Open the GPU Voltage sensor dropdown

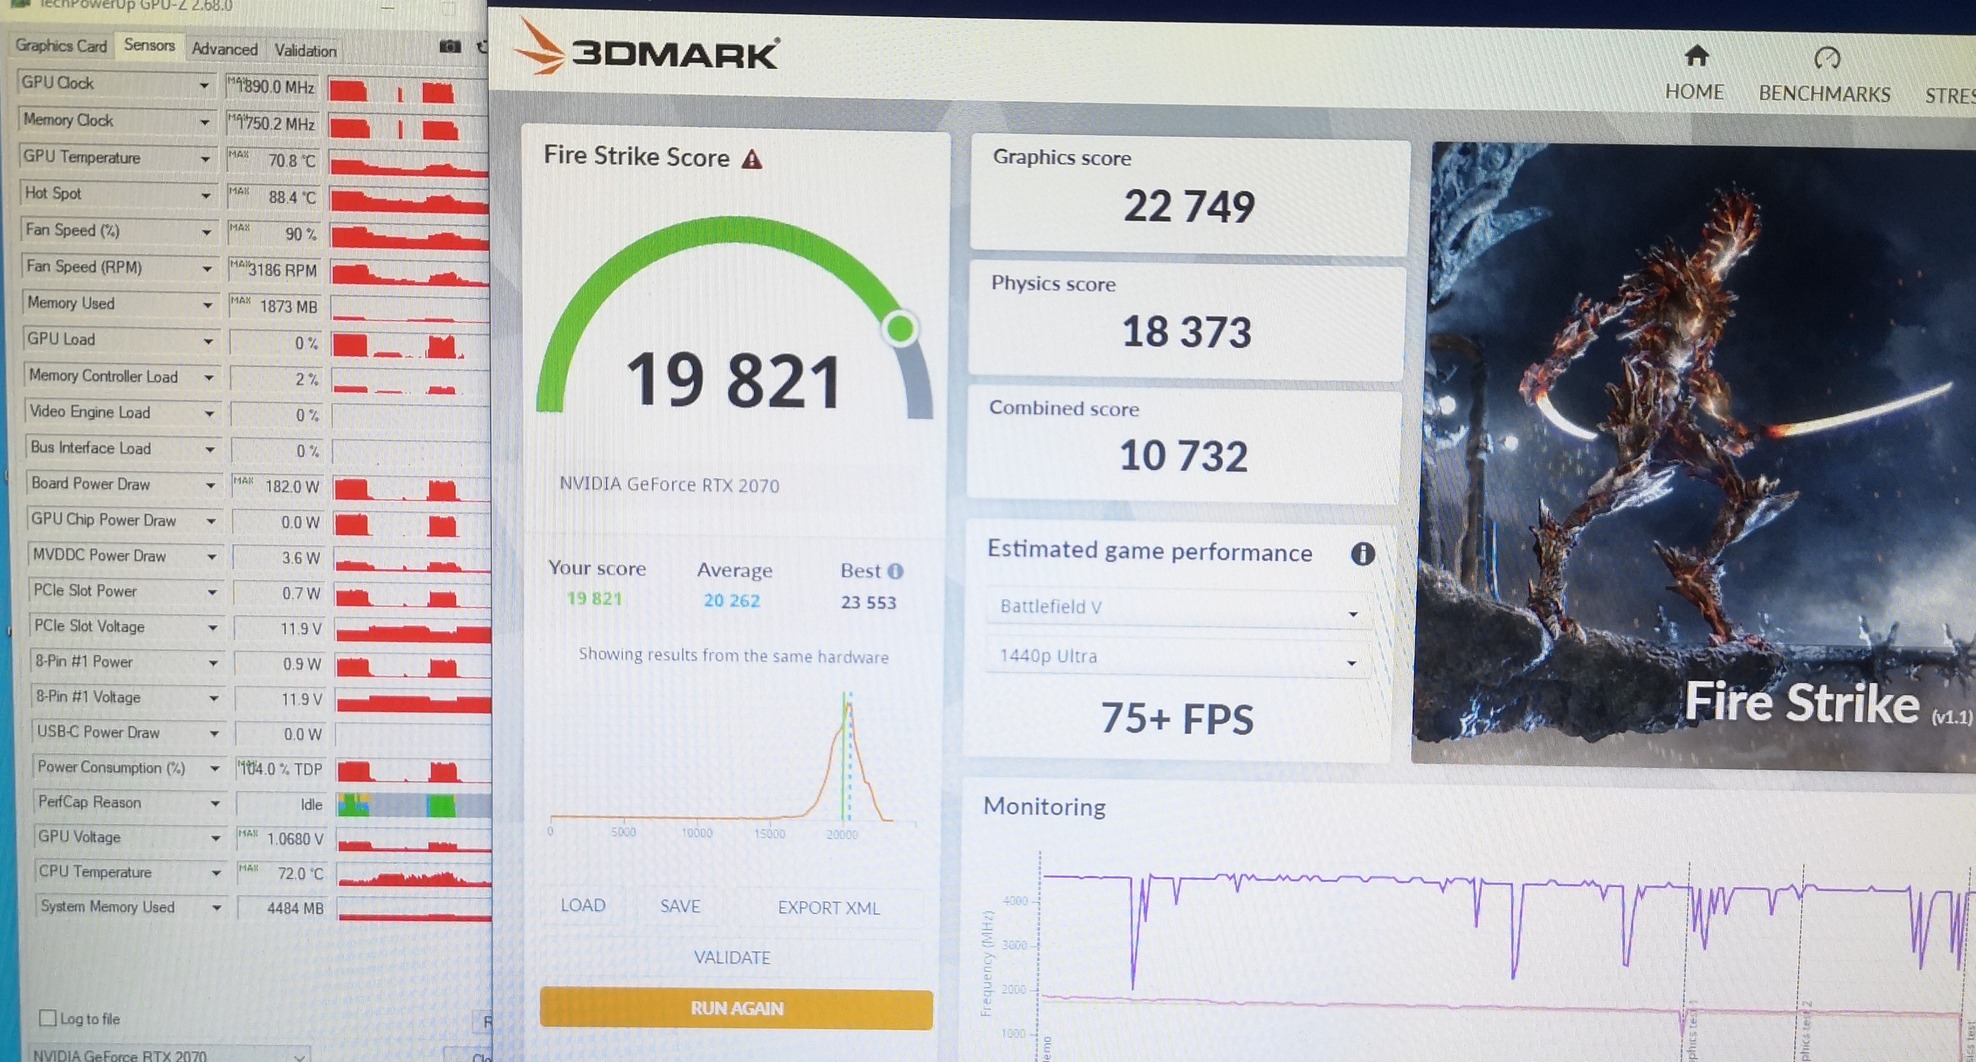pyautogui.click(x=215, y=838)
